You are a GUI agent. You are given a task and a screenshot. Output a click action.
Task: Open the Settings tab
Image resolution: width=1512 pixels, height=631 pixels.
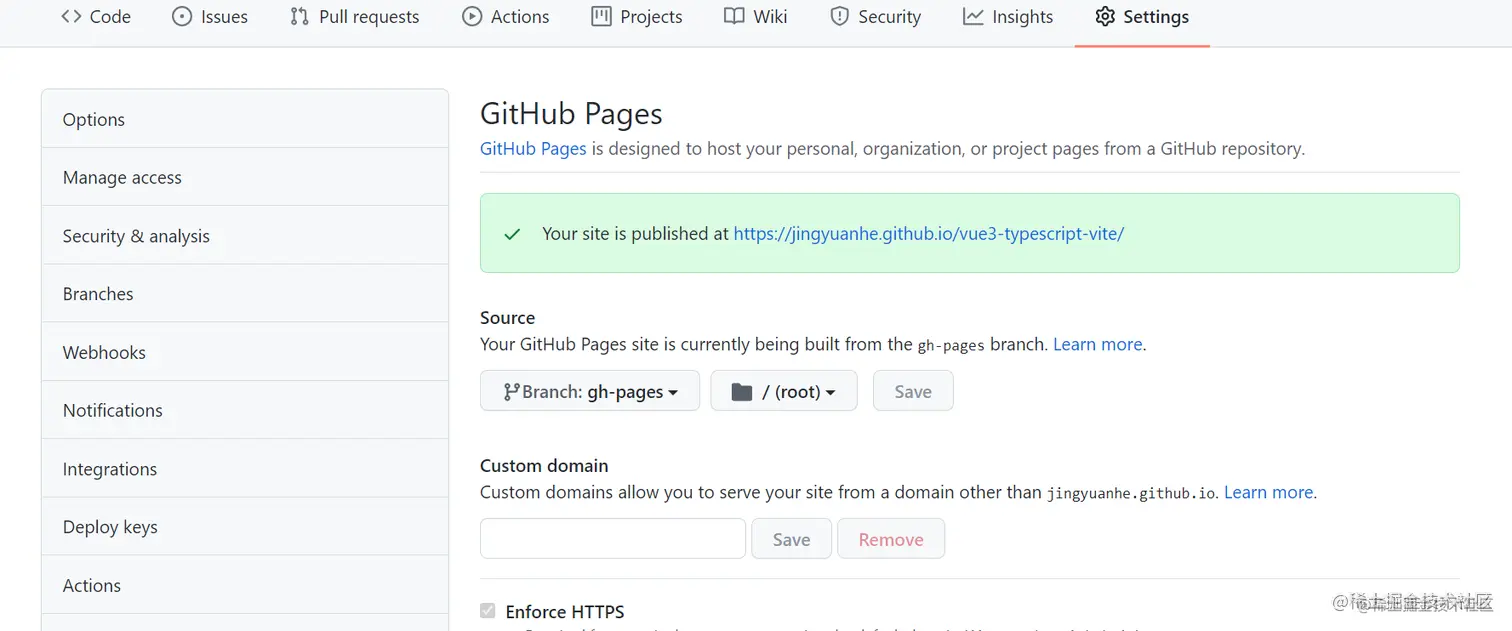(x=1142, y=17)
